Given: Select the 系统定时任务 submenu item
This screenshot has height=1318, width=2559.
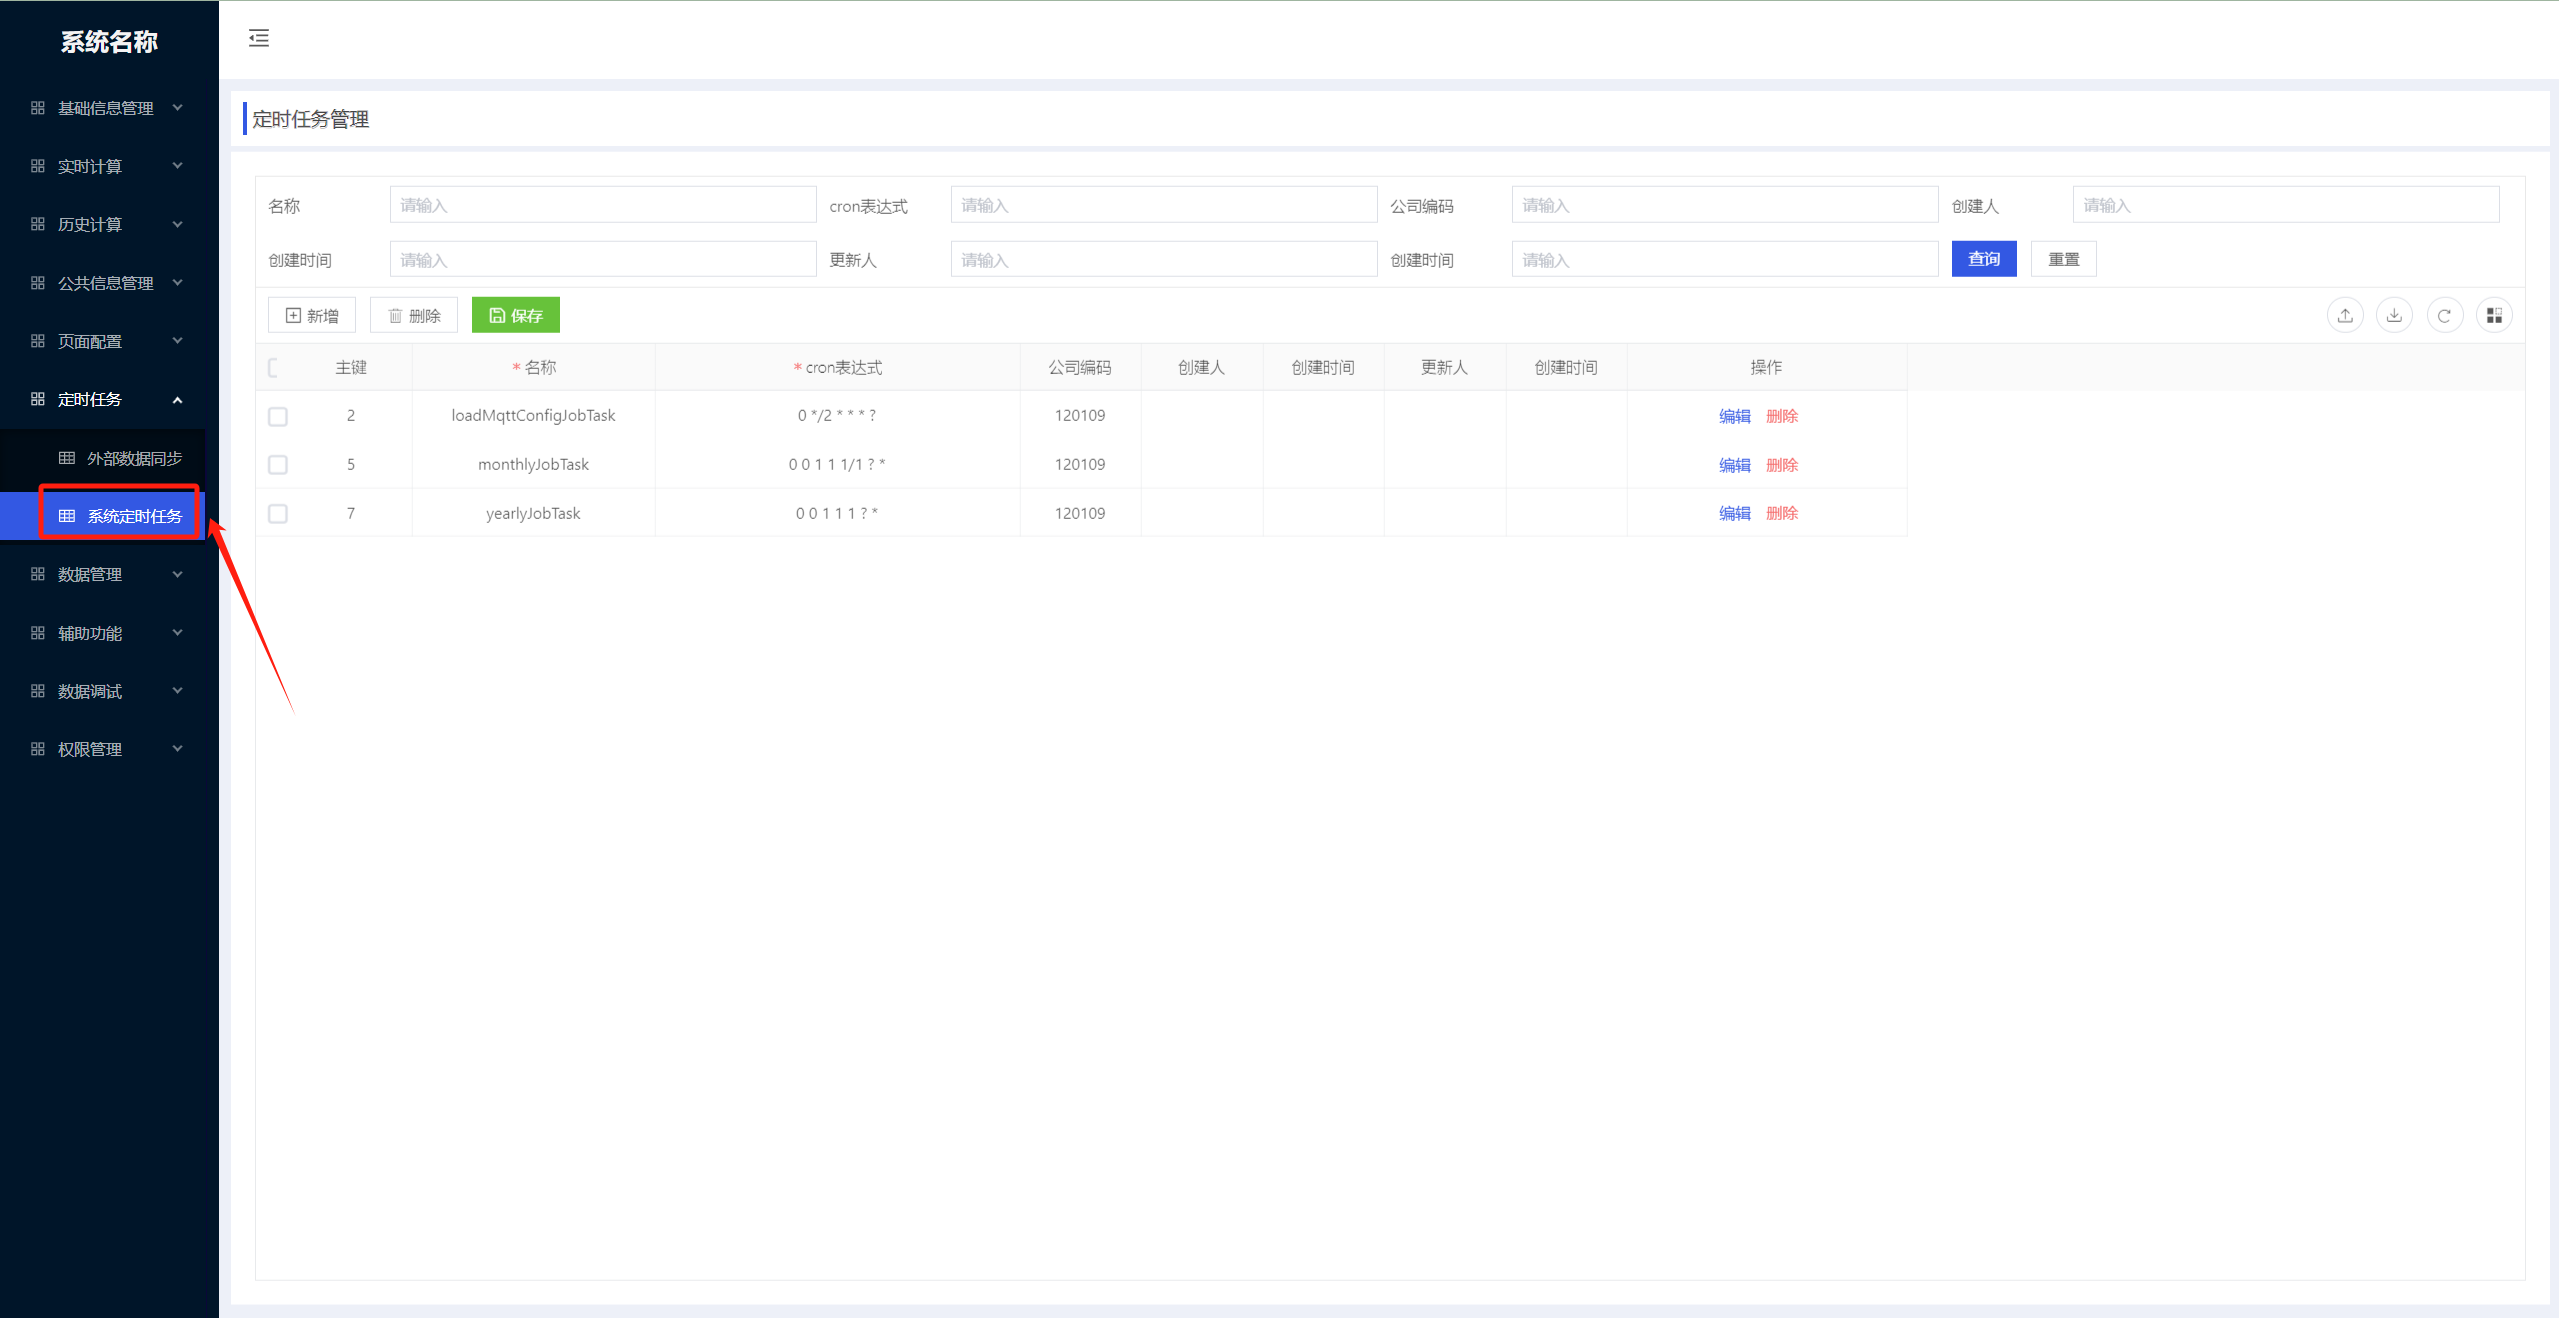Looking at the screenshot, I should [x=103, y=516].
